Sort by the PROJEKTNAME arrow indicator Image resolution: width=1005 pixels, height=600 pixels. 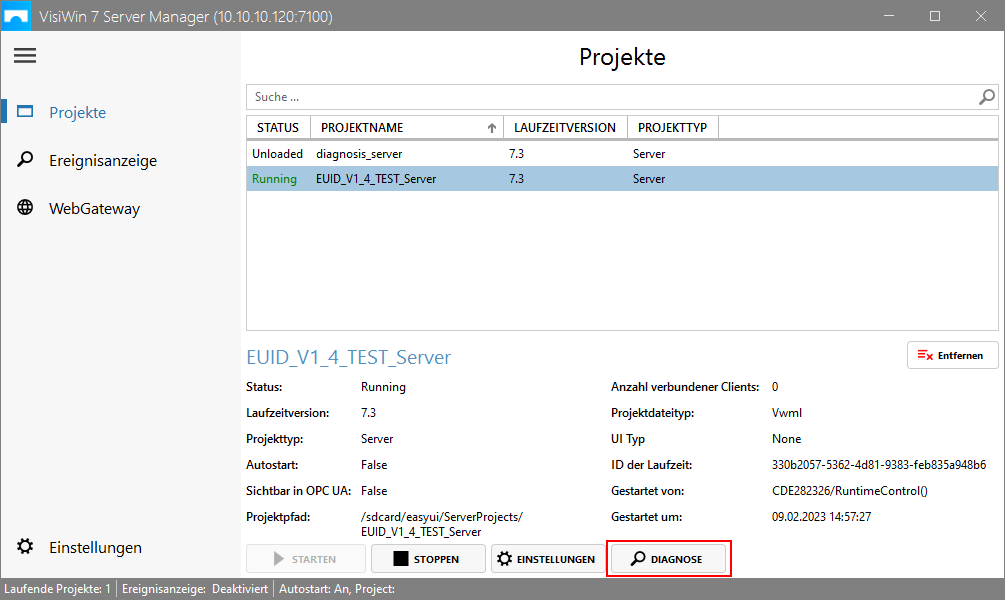click(491, 128)
